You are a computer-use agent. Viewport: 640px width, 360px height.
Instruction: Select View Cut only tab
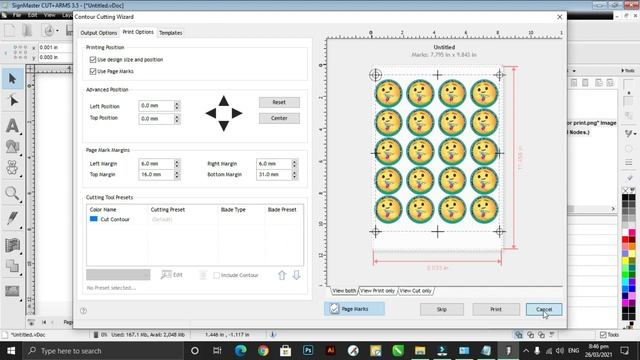pyautogui.click(x=416, y=291)
